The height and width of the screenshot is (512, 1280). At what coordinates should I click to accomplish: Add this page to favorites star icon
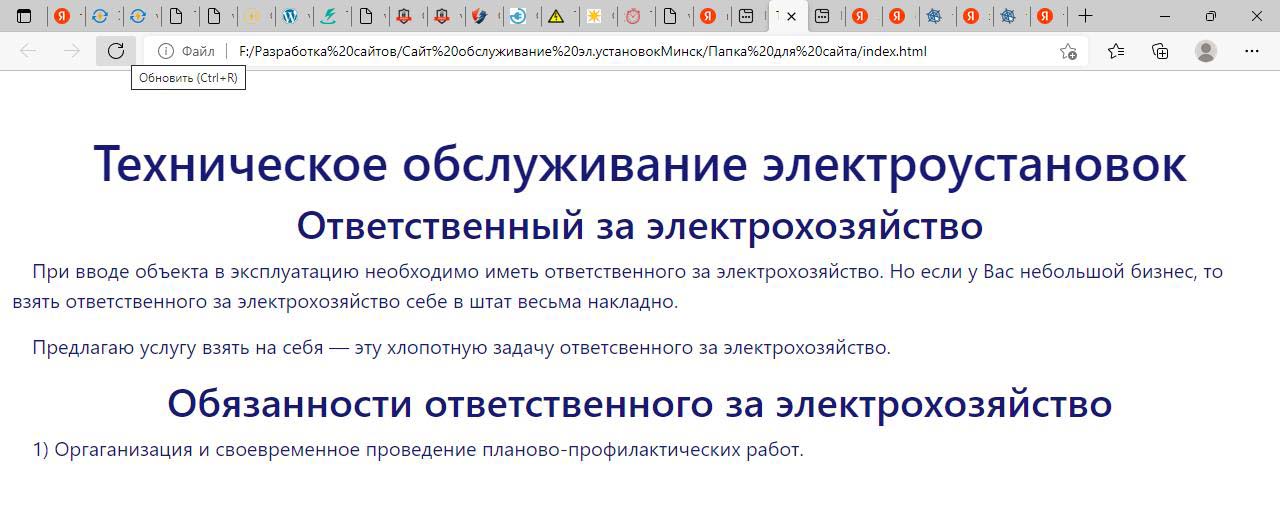(x=1068, y=51)
